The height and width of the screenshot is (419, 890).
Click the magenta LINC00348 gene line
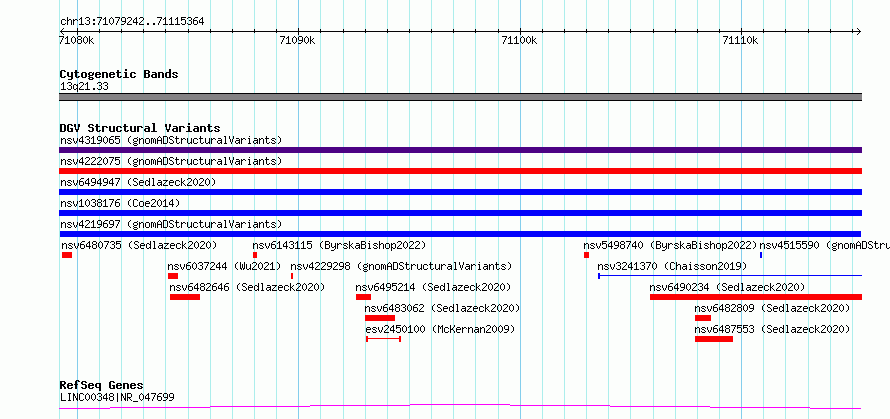click(x=460, y=407)
